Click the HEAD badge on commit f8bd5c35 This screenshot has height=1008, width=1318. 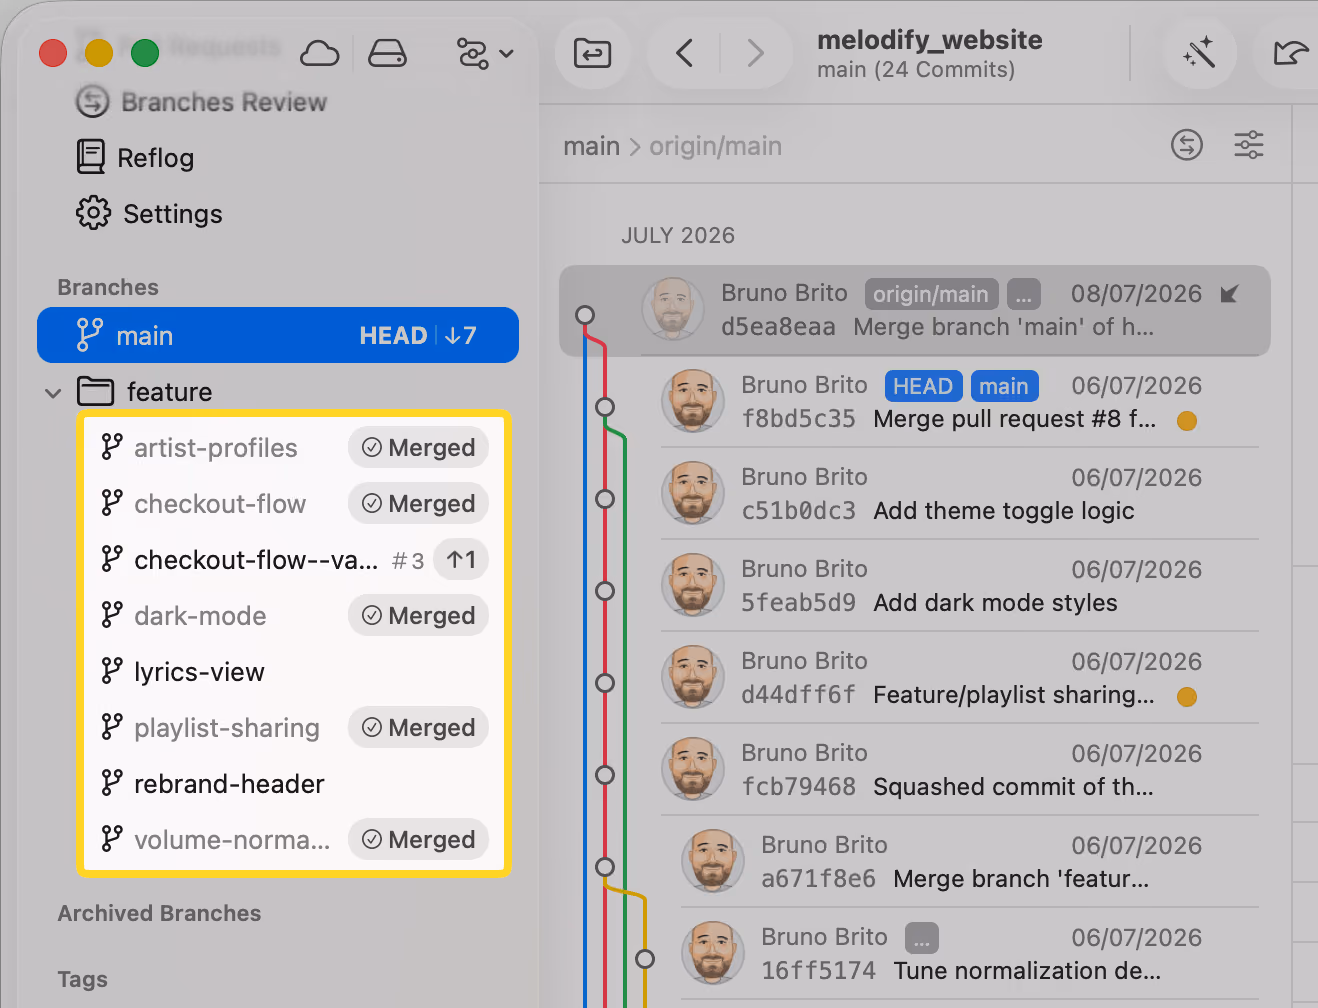click(x=923, y=386)
